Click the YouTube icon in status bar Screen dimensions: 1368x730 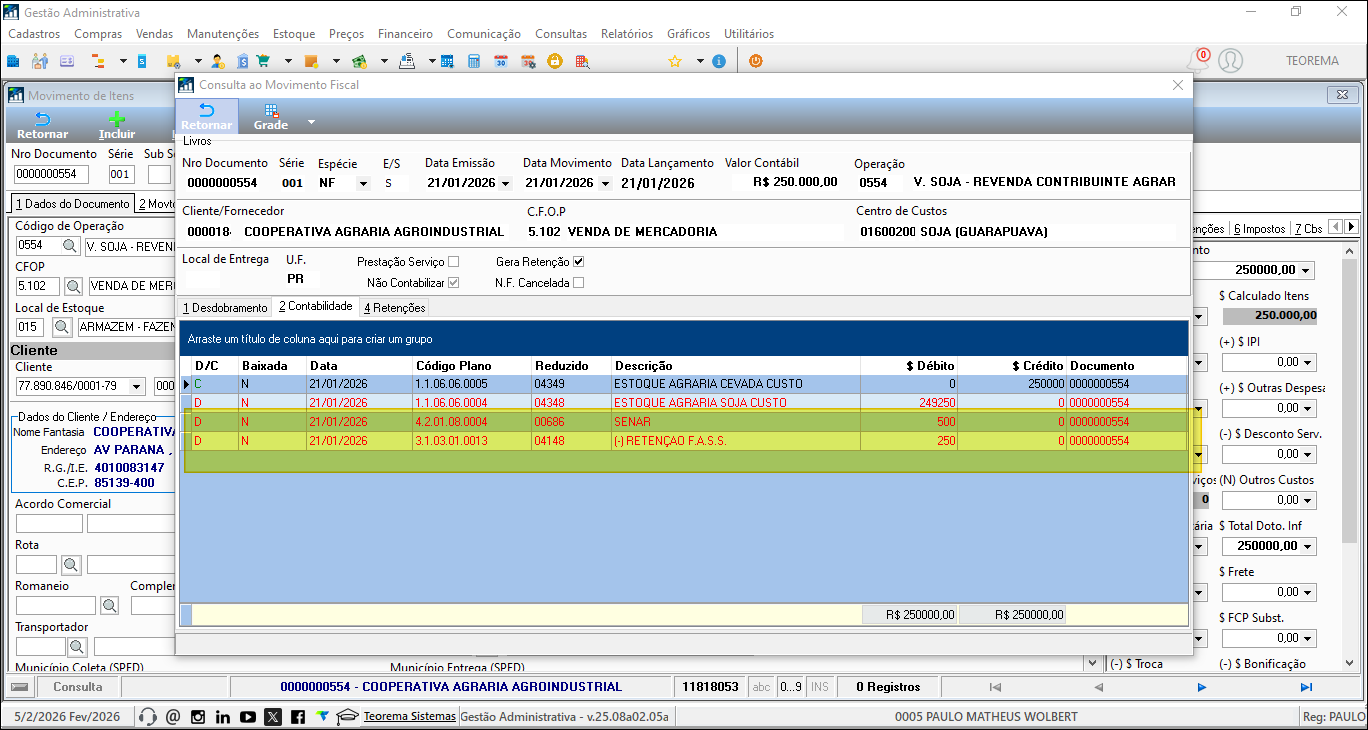(x=247, y=716)
